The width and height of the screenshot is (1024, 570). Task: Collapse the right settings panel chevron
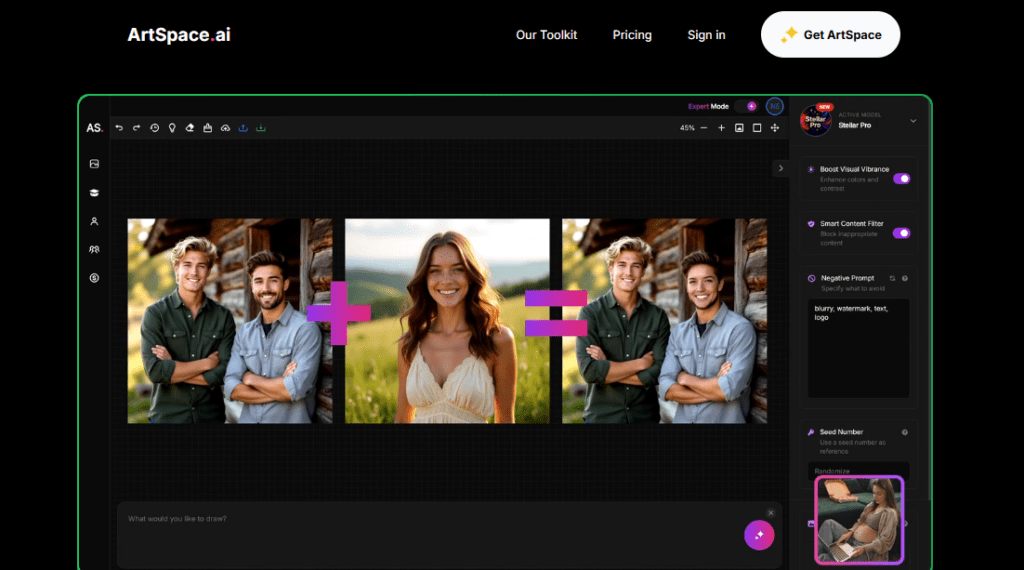(x=780, y=168)
